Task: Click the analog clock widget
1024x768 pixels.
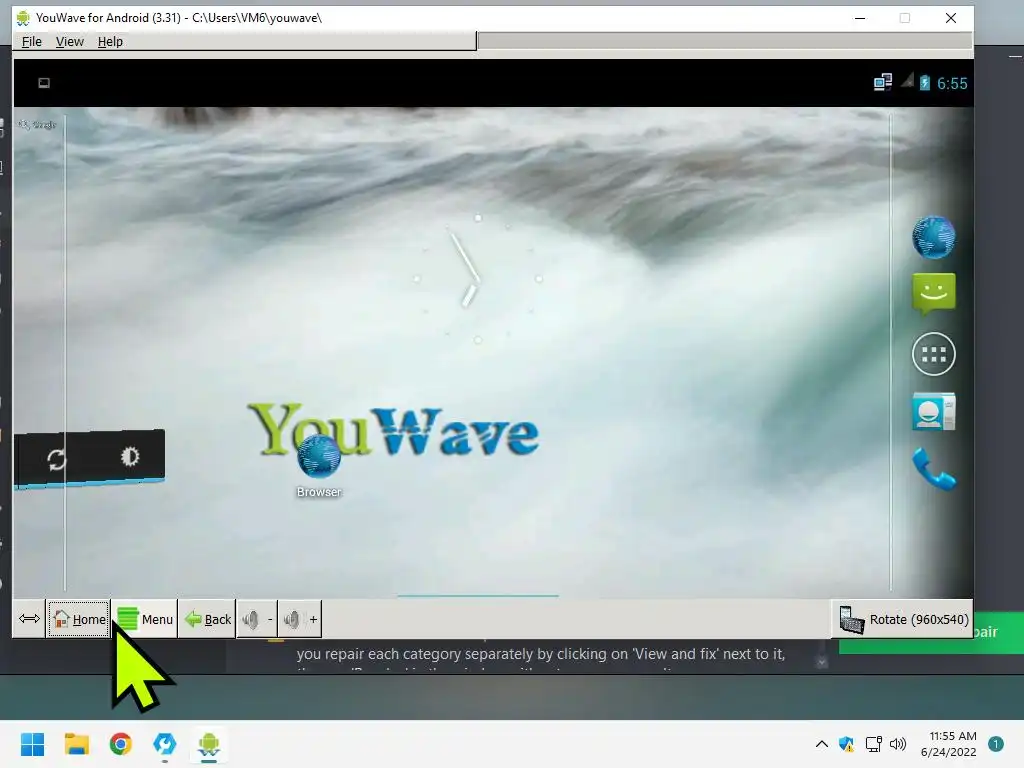Action: [477, 279]
